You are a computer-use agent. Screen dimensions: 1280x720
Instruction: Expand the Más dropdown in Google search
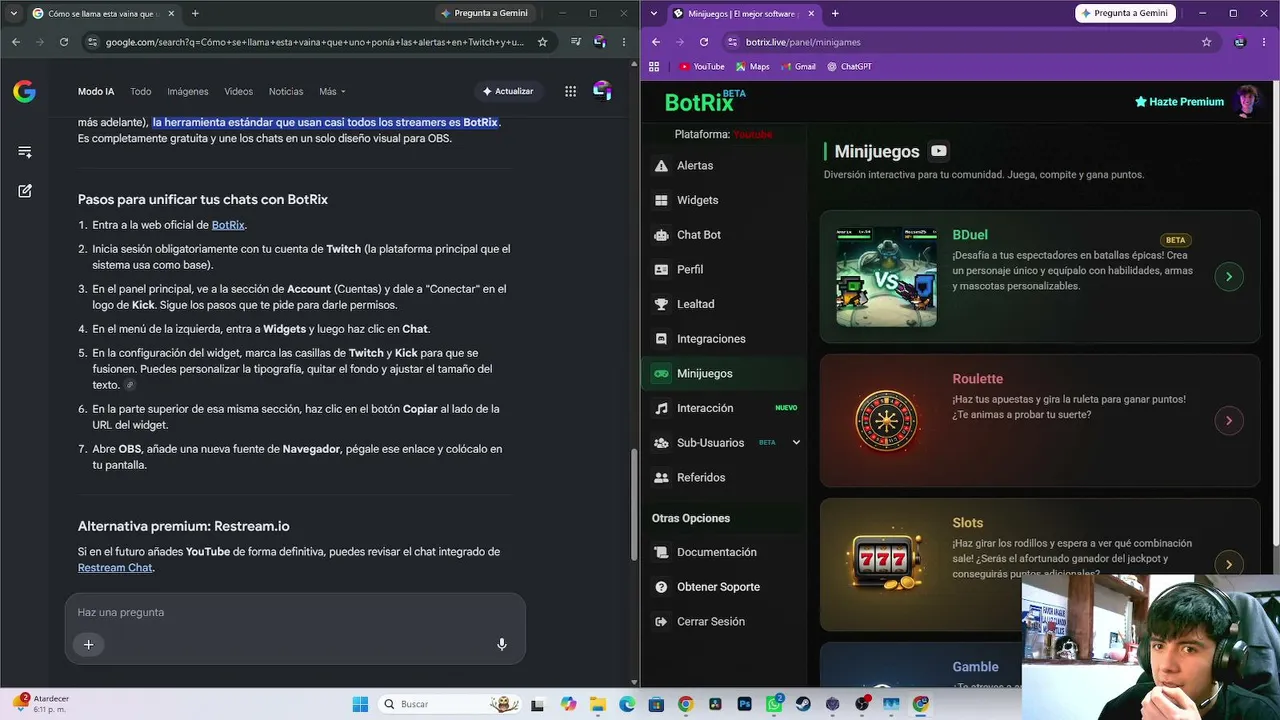(x=332, y=92)
